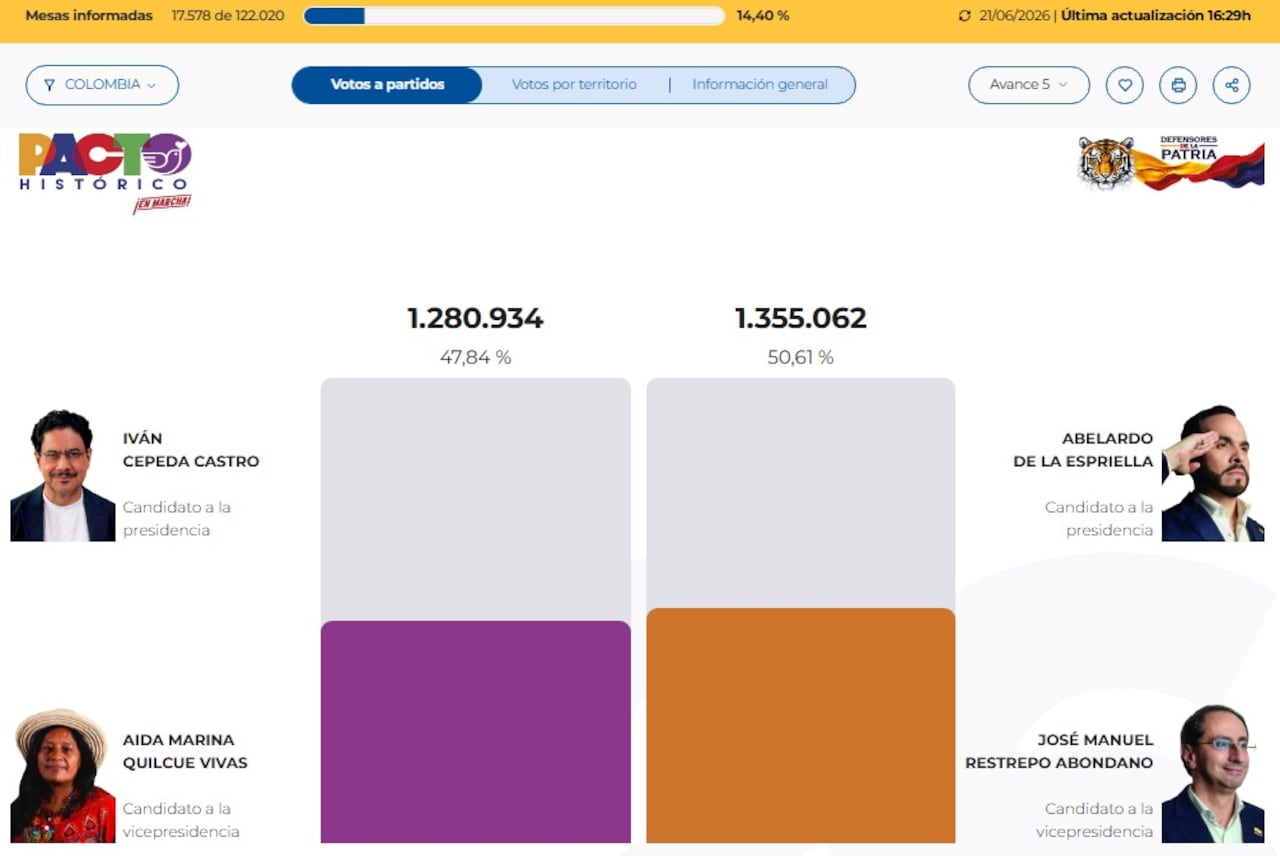The image size is (1280, 856).
Task: Click the refresh icon beside the date
Action: click(964, 16)
